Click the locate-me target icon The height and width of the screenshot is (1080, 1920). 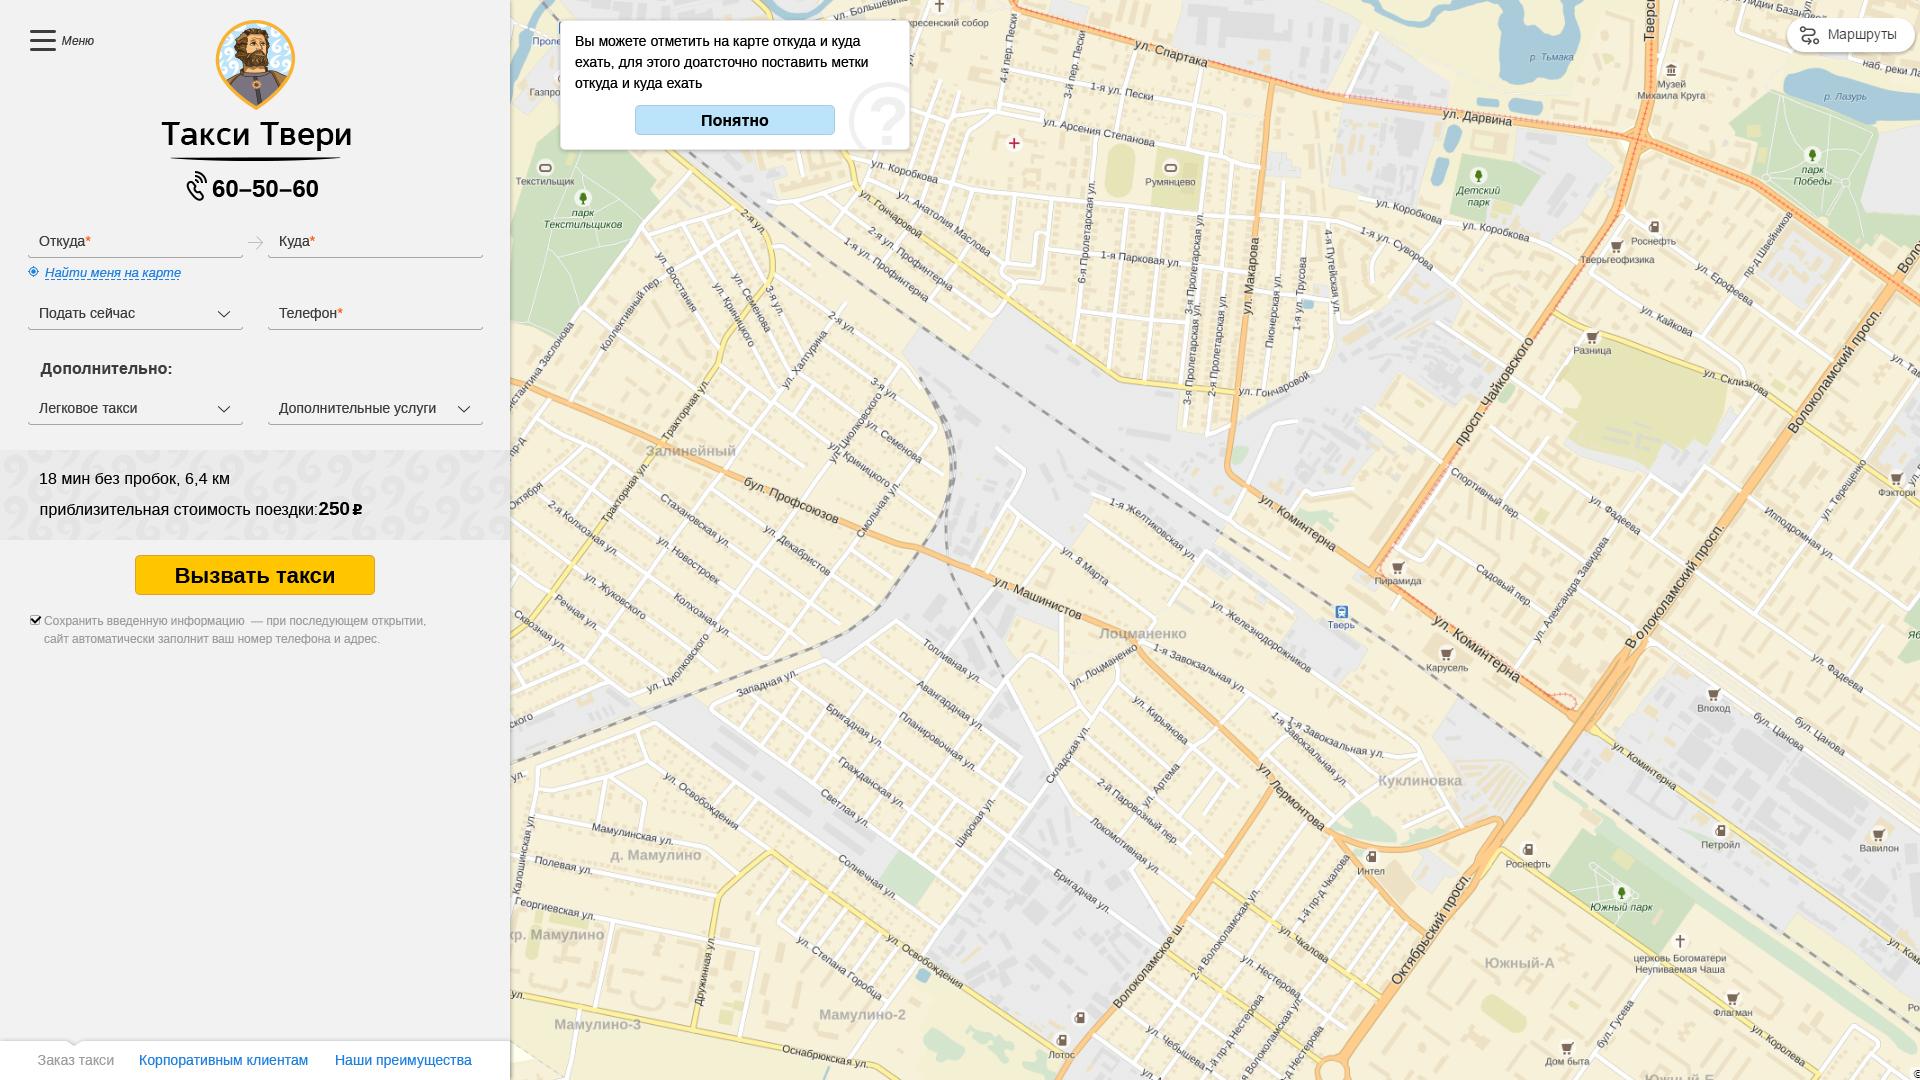[x=34, y=272]
